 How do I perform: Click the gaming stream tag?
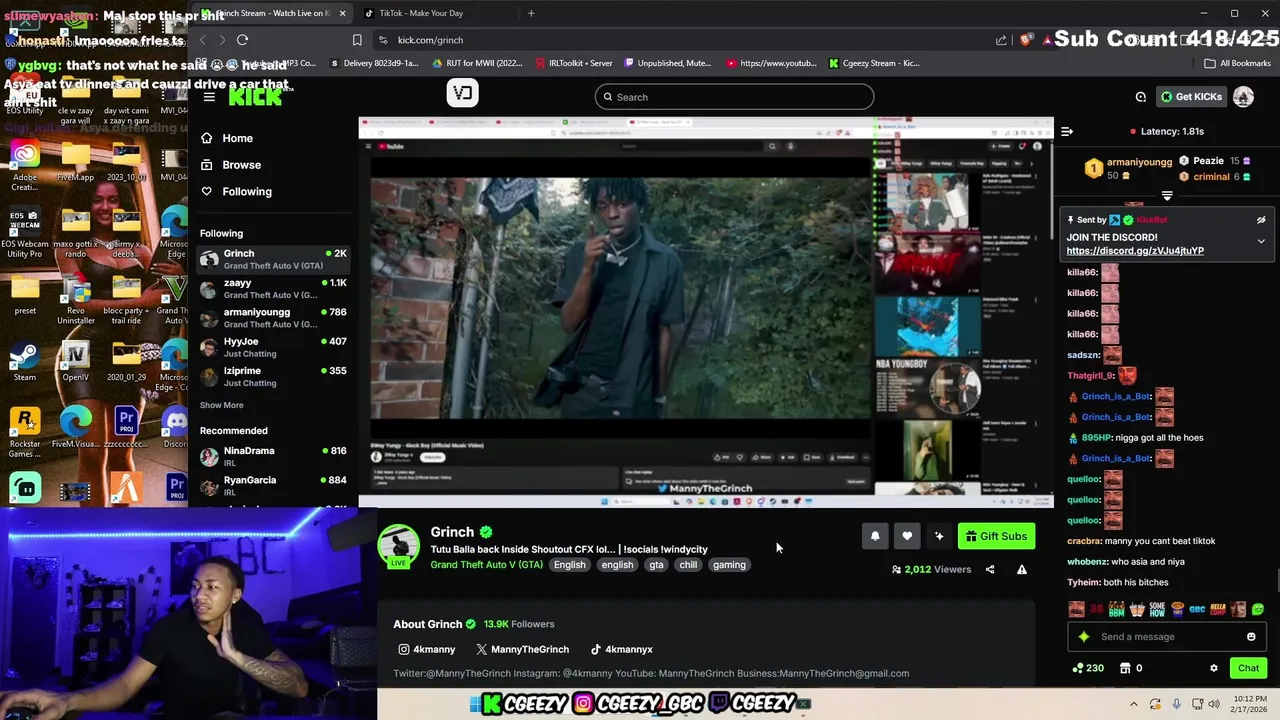point(729,565)
